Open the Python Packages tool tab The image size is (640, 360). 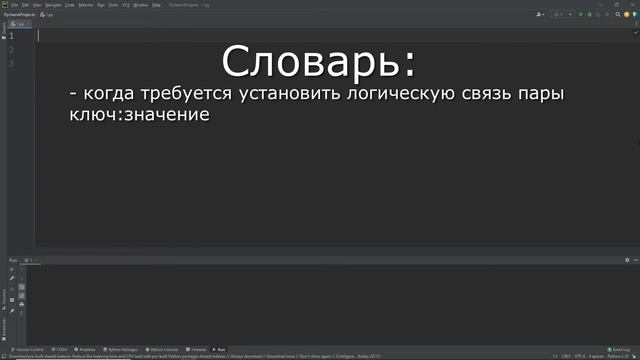[120, 350]
